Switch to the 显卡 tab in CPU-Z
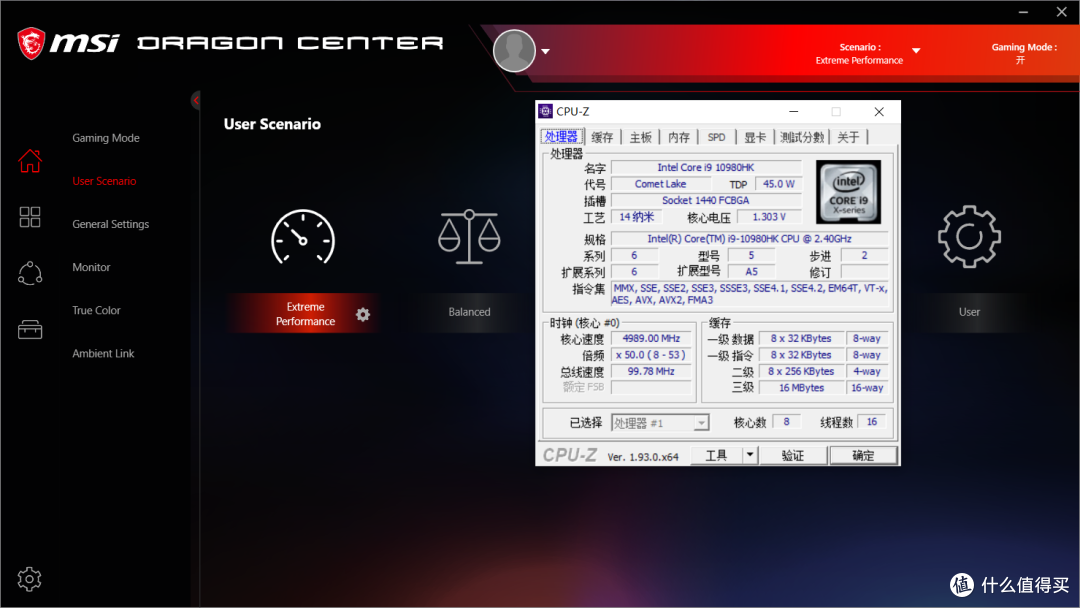Screen dimensions: 1080x608 point(755,137)
